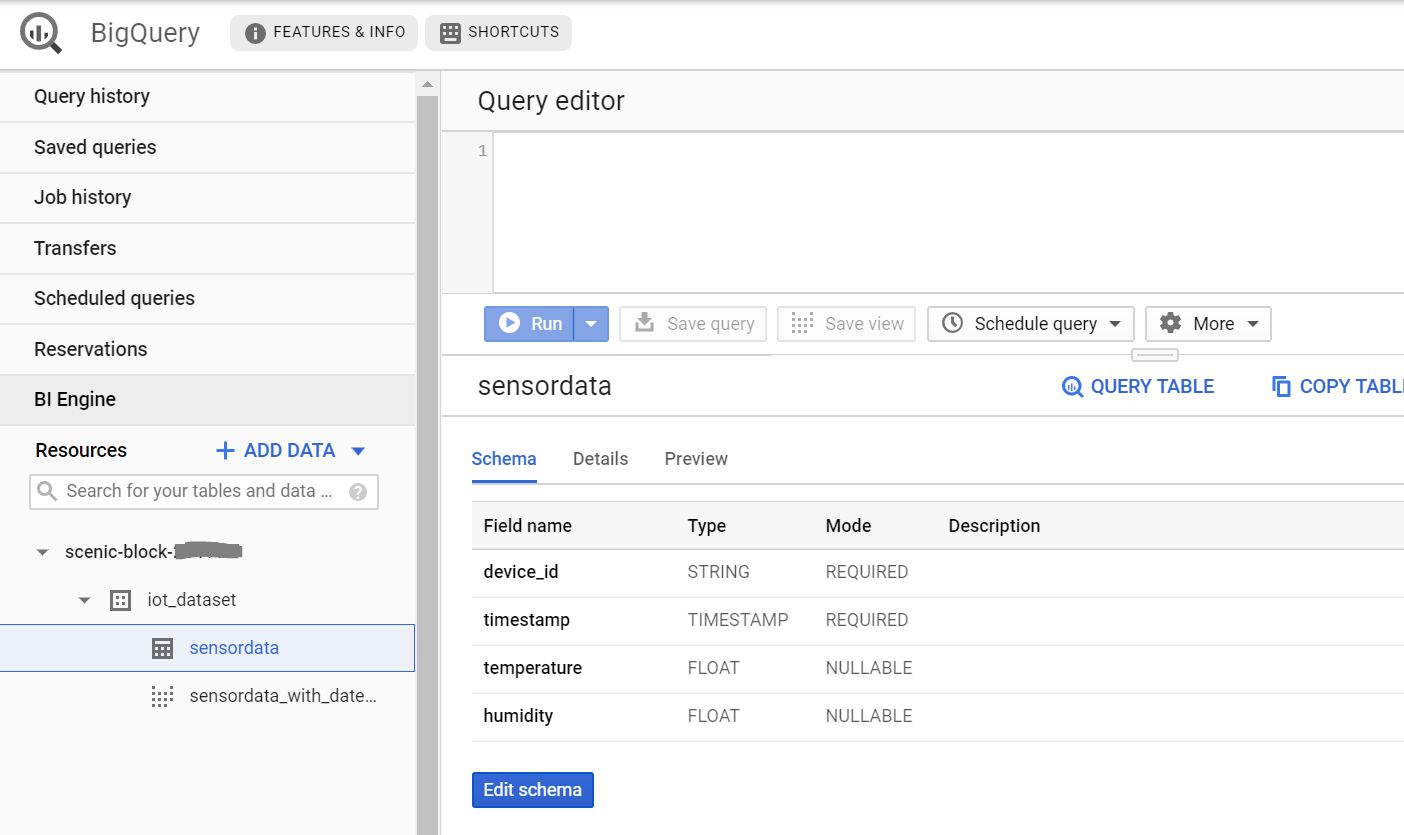Click the humidity field name

518,716
